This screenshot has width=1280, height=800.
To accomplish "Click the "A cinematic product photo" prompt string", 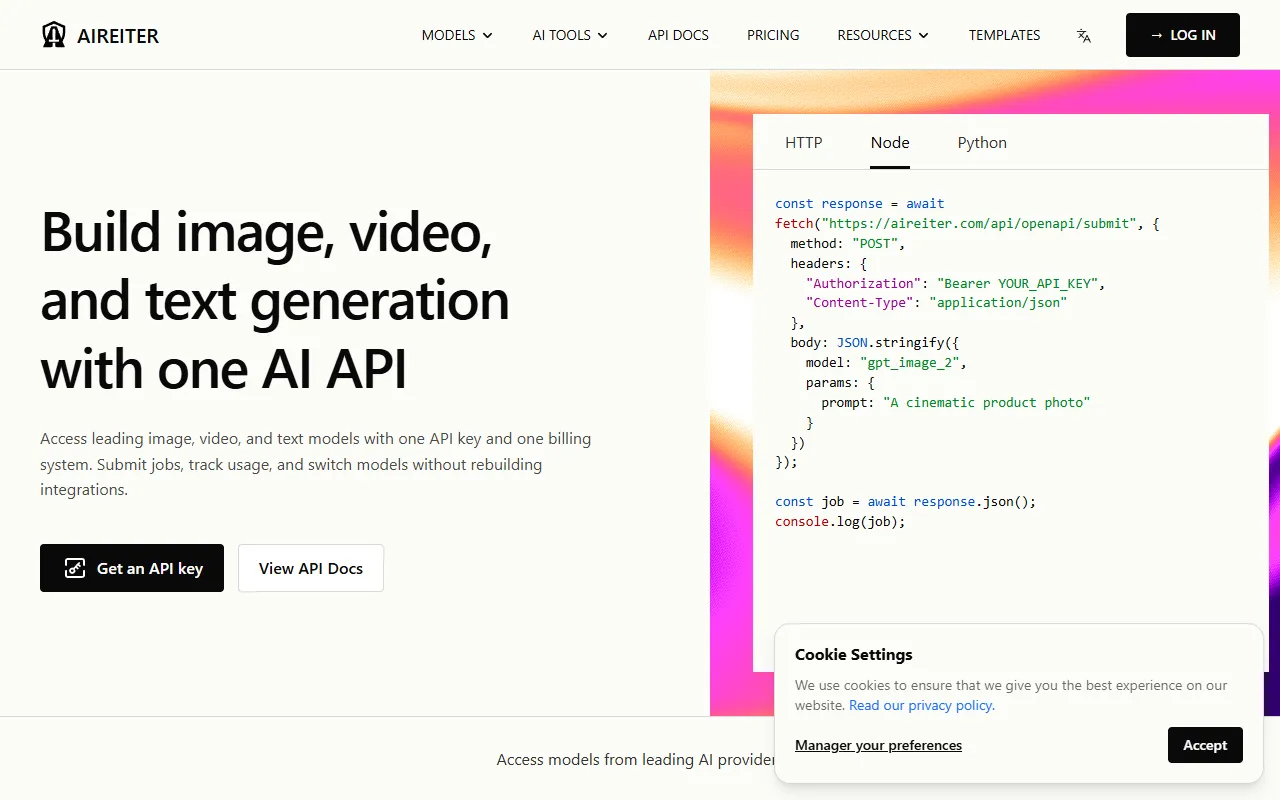I will click(x=987, y=402).
